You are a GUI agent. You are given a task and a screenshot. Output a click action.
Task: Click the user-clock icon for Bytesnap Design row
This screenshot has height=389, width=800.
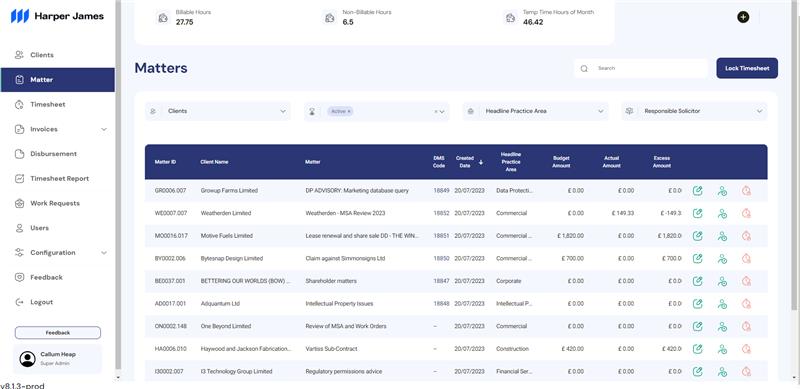[722, 259]
